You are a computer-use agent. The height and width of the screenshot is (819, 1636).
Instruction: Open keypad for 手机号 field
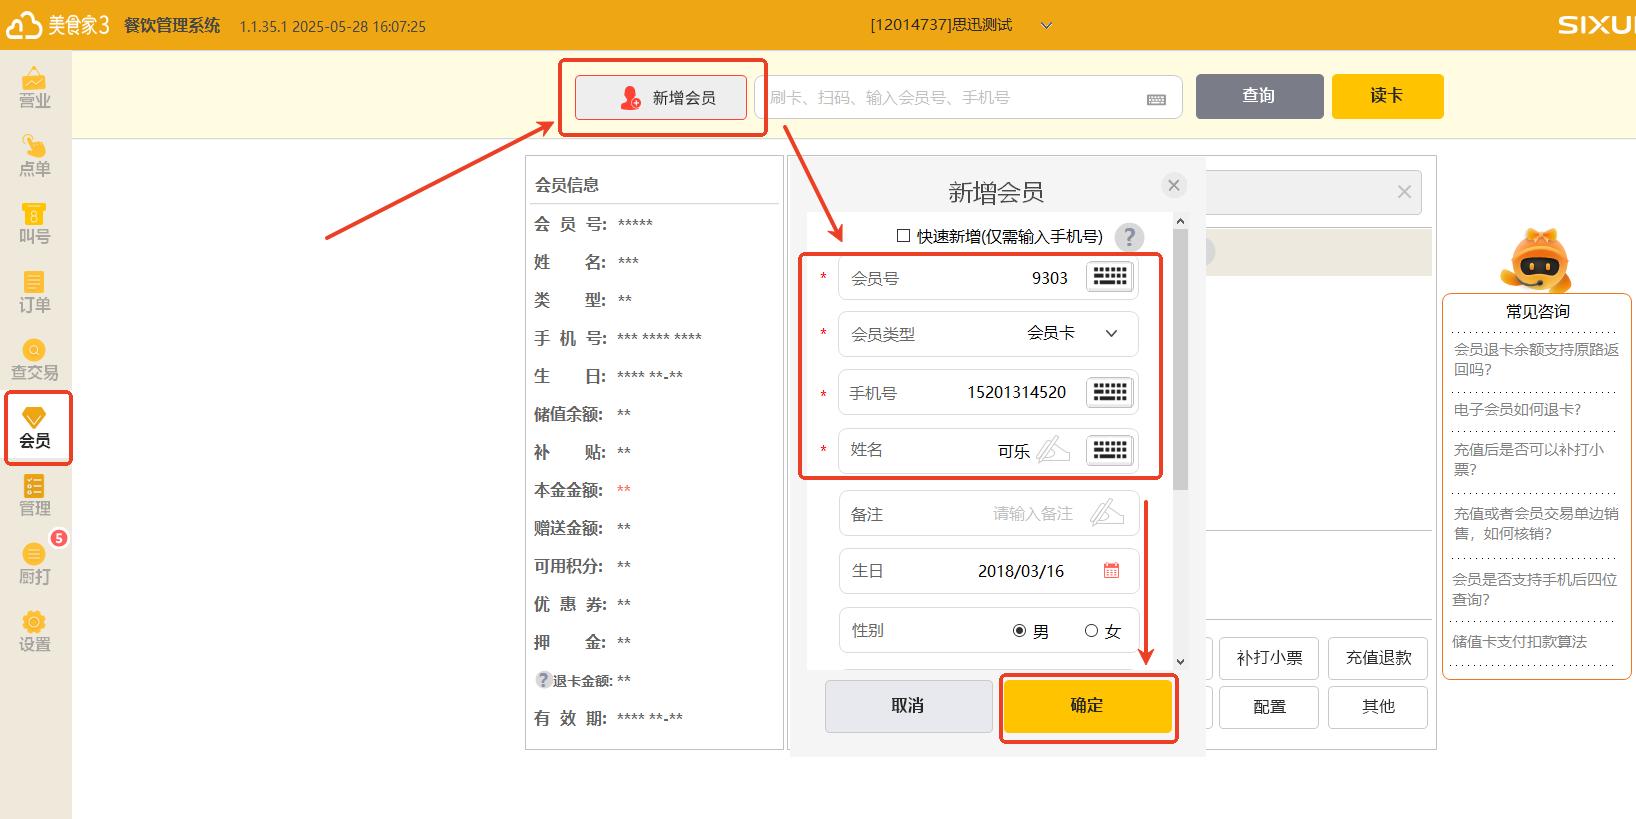point(1110,392)
